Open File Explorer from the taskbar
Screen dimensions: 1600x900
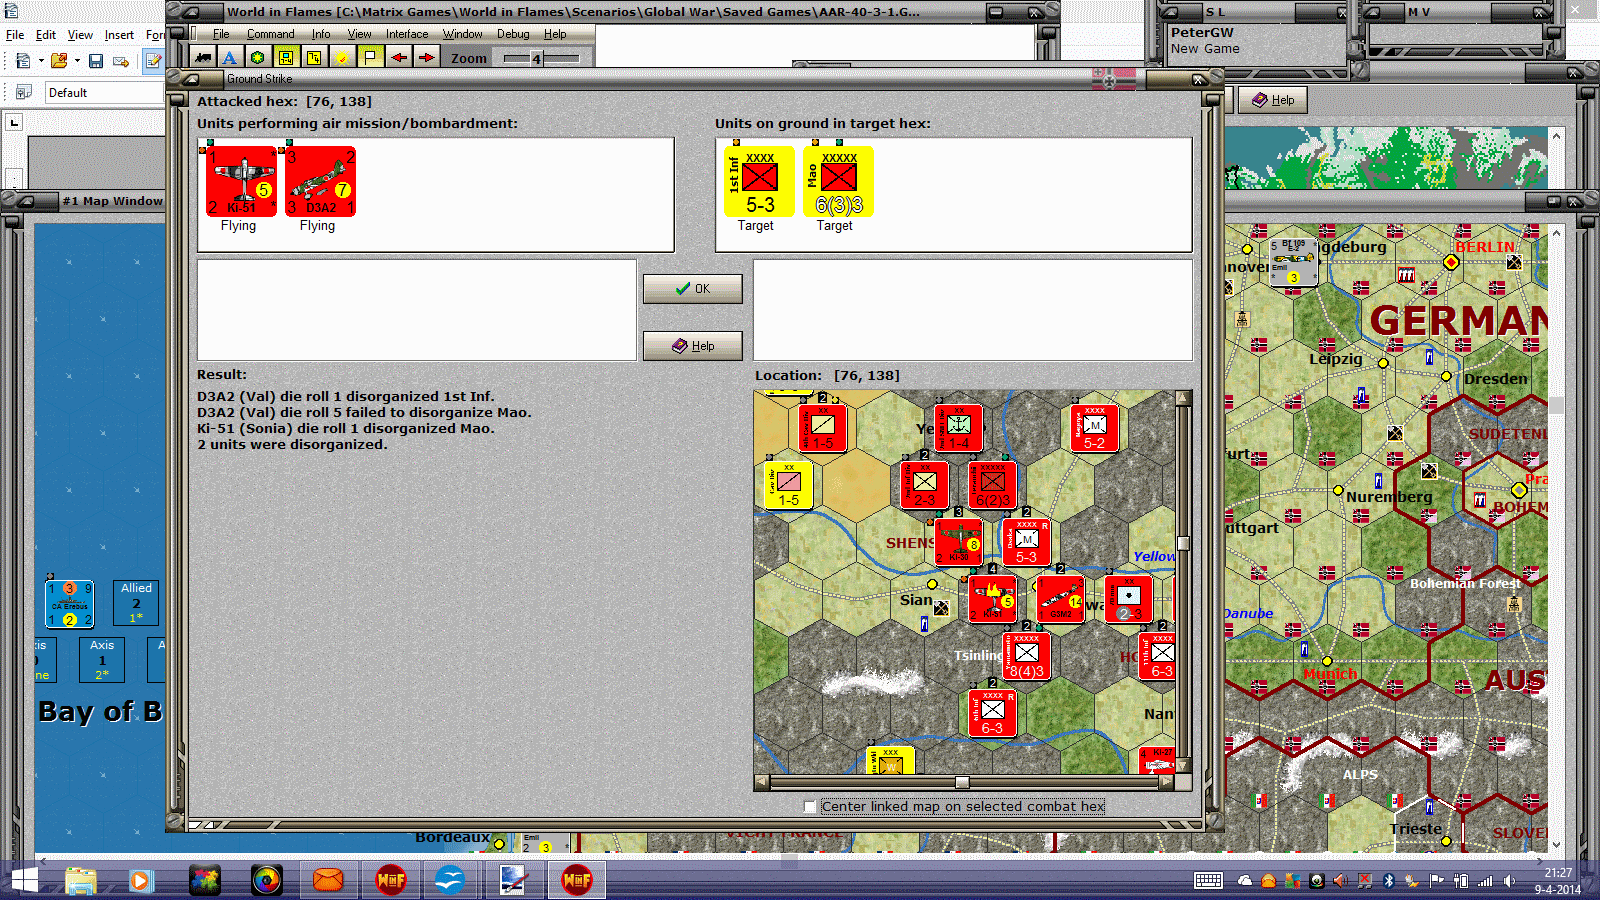[81, 881]
